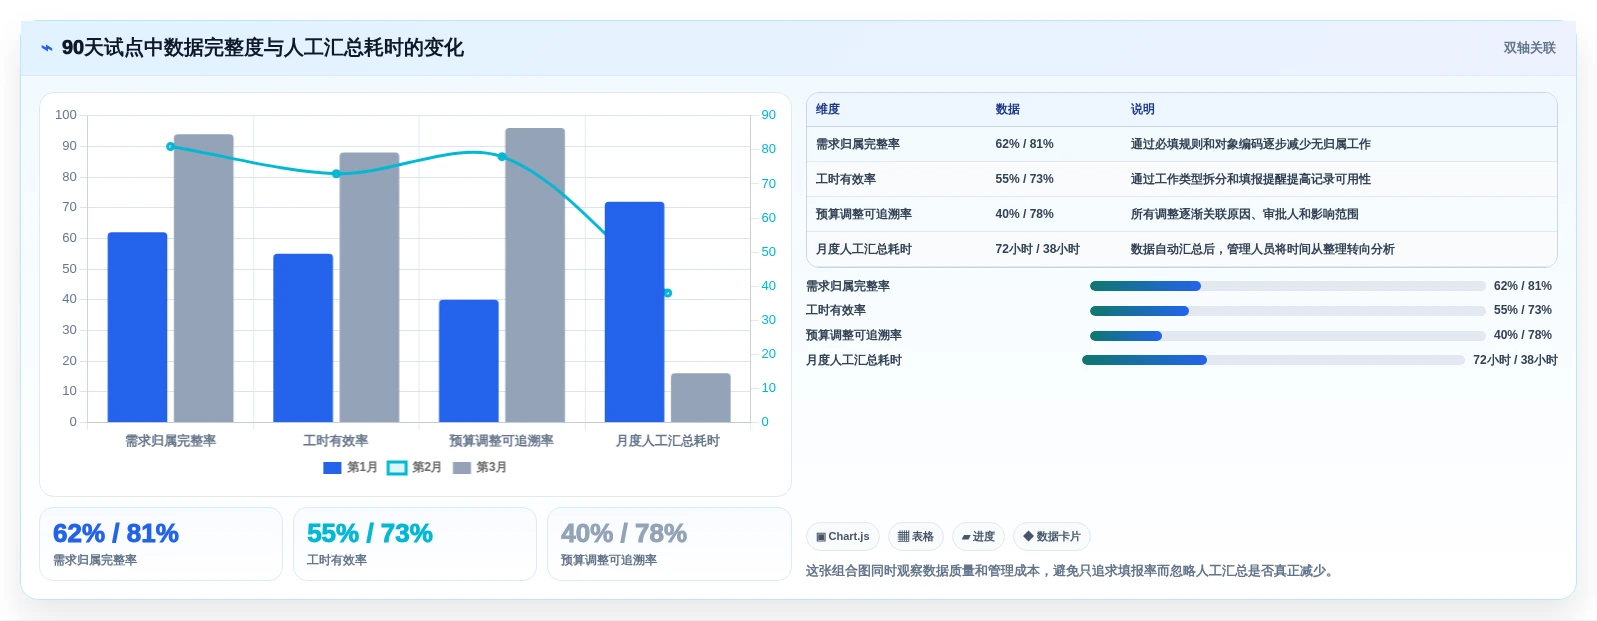The height and width of the screenshot is (621, 1597).
Task: Click the blue 第1月 bar for 预算调整可追溯率
Action: pyautogui.click(x=469, y=361)
